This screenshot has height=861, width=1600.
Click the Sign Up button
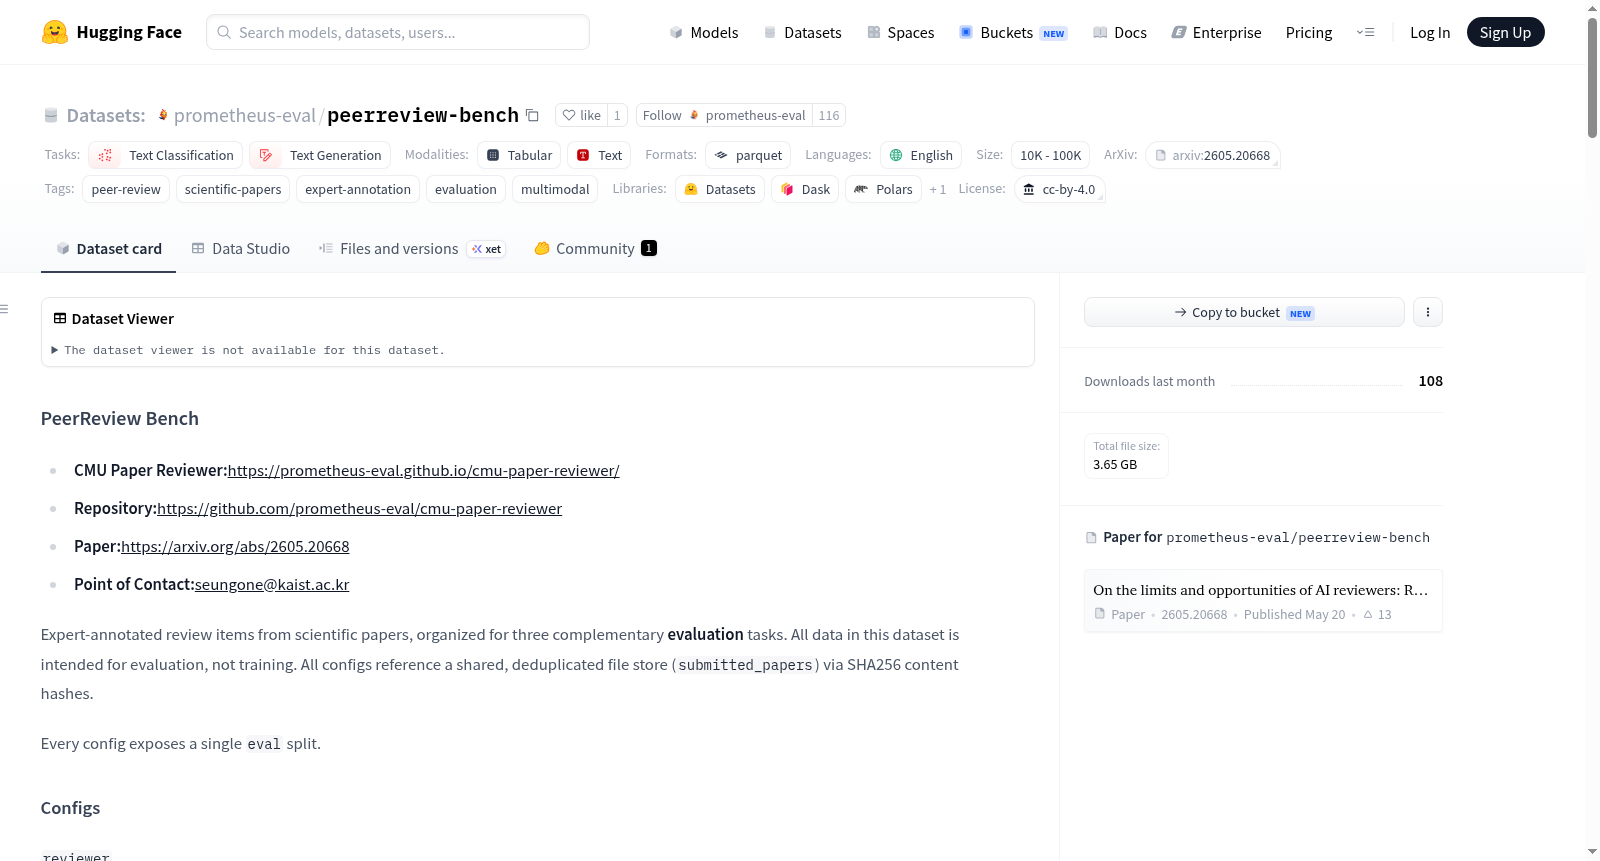1505,32
